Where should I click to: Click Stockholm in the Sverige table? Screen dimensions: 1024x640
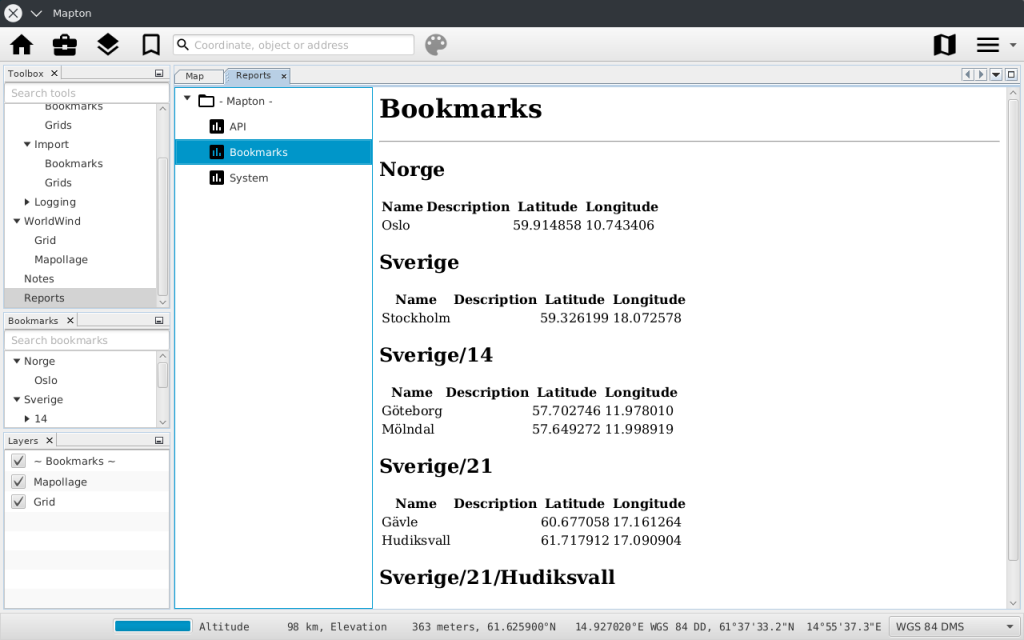click(415, 318)
